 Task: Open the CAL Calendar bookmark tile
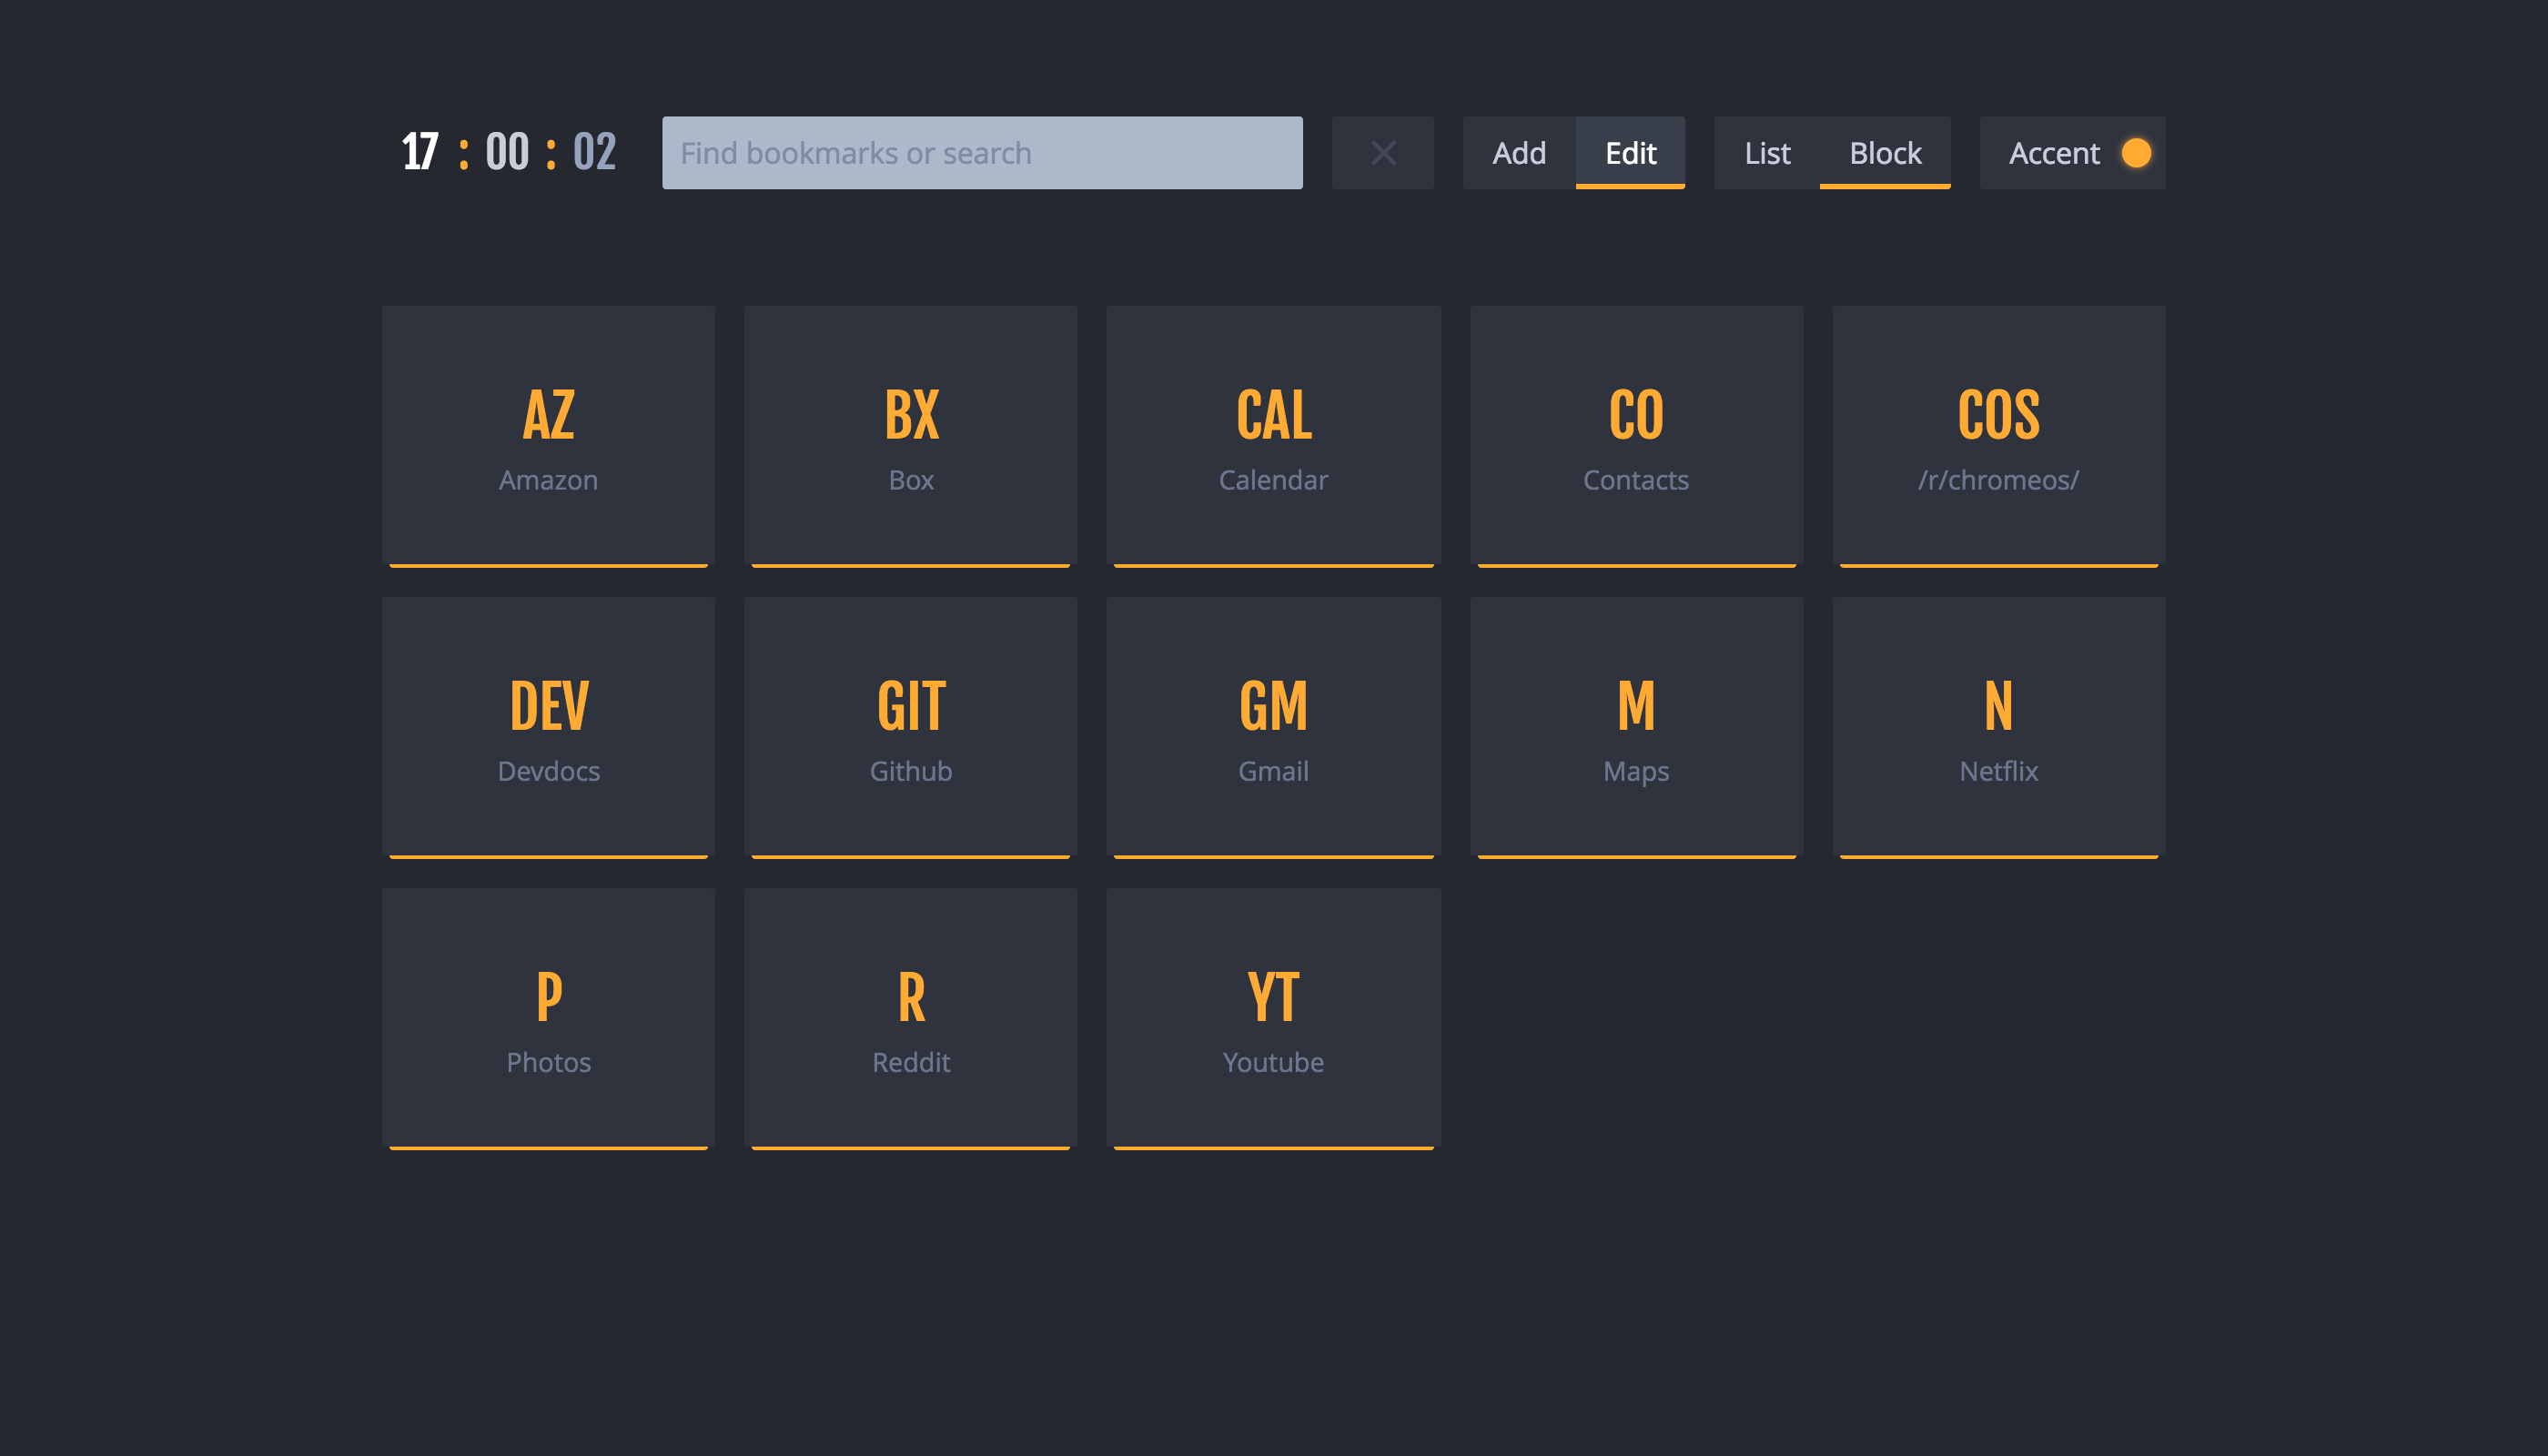point(1273,436)
